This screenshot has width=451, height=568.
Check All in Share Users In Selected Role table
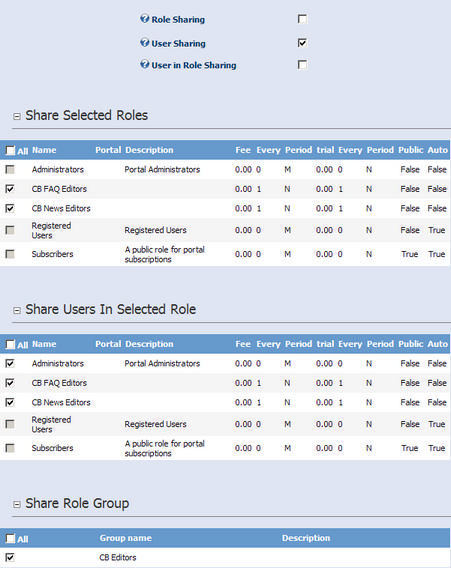pyautogui.click(x=11, y=344)
